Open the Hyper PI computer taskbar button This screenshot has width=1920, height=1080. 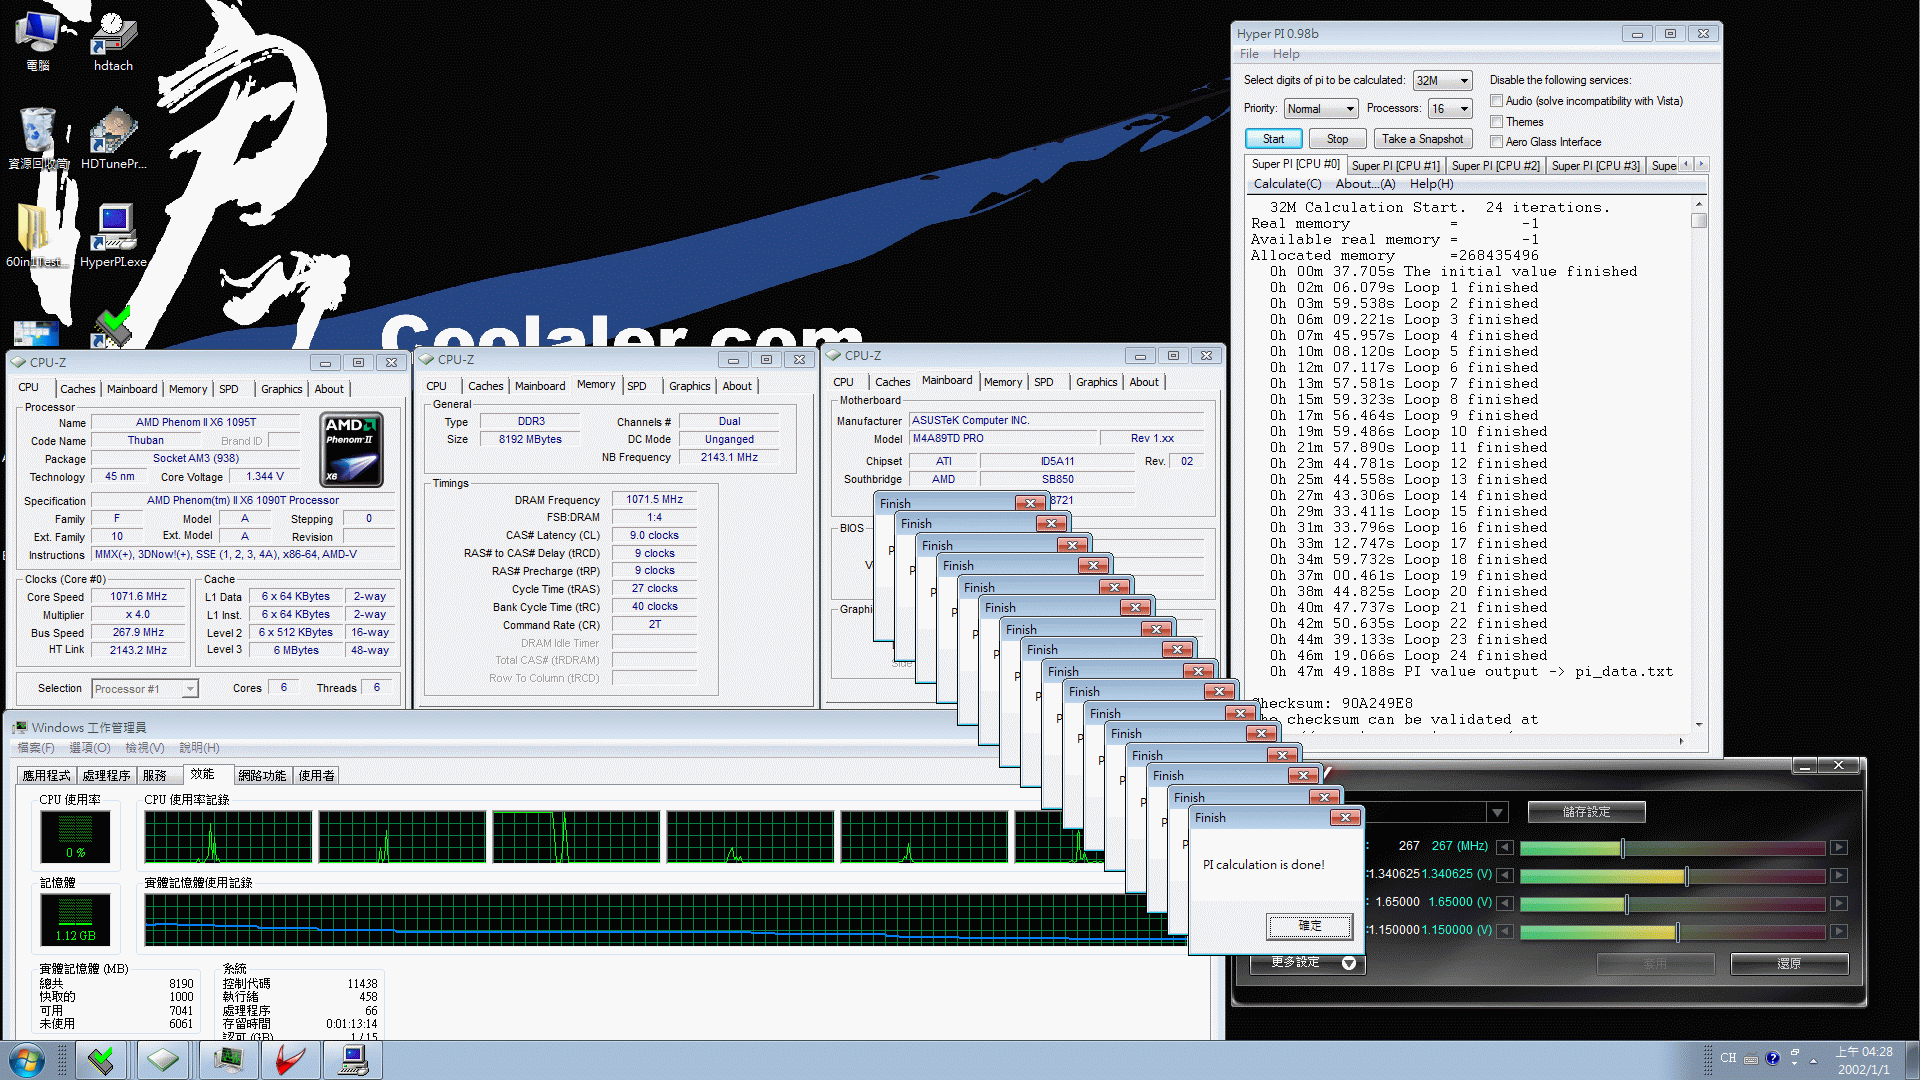tap(353, 1060)
